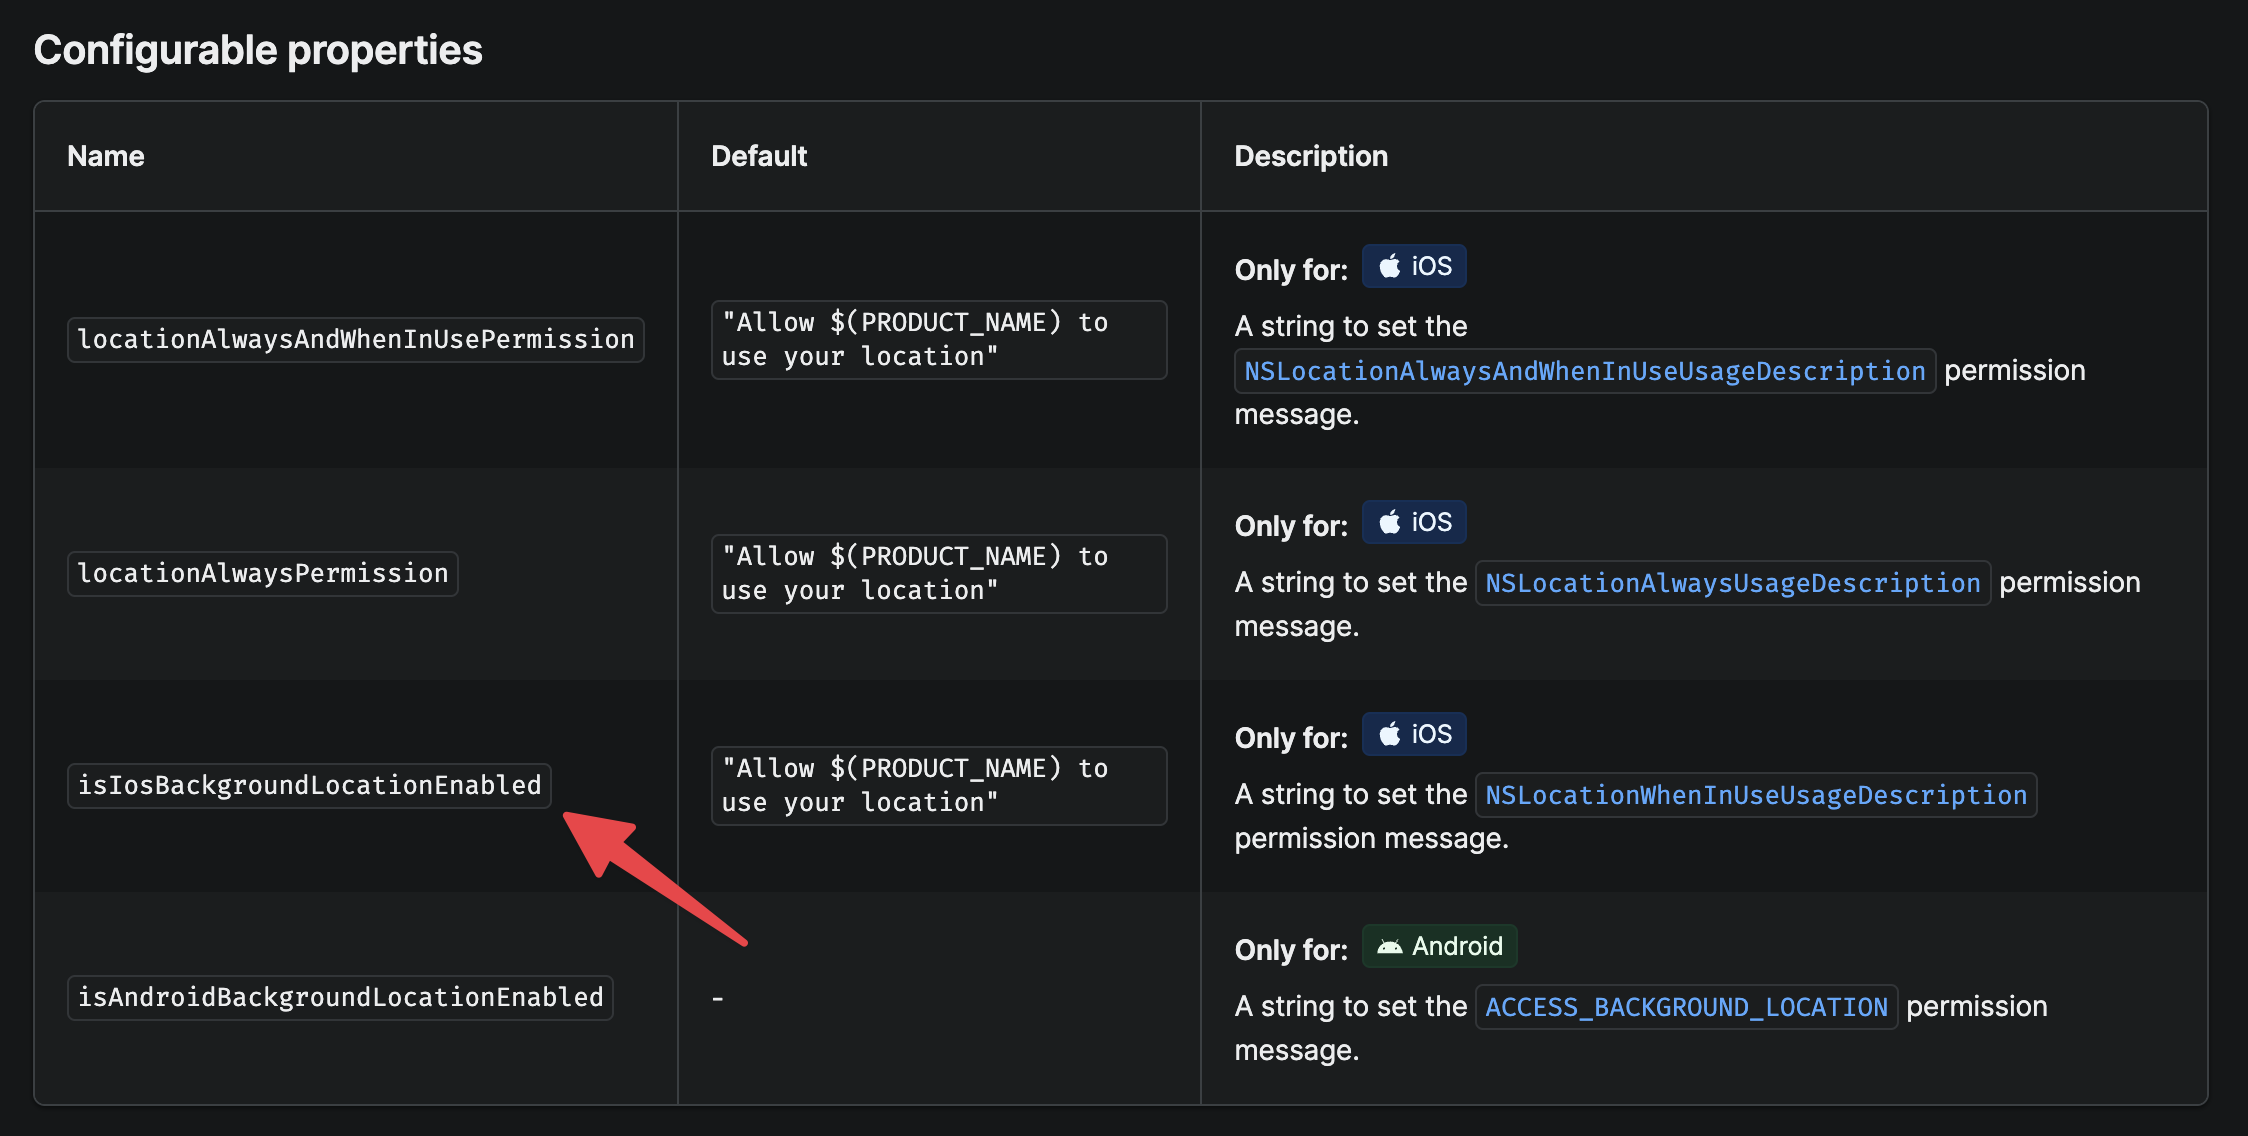
Task: Select isIosBackgroundLocationEnabled near the red arrow
Action: [310, 785]
